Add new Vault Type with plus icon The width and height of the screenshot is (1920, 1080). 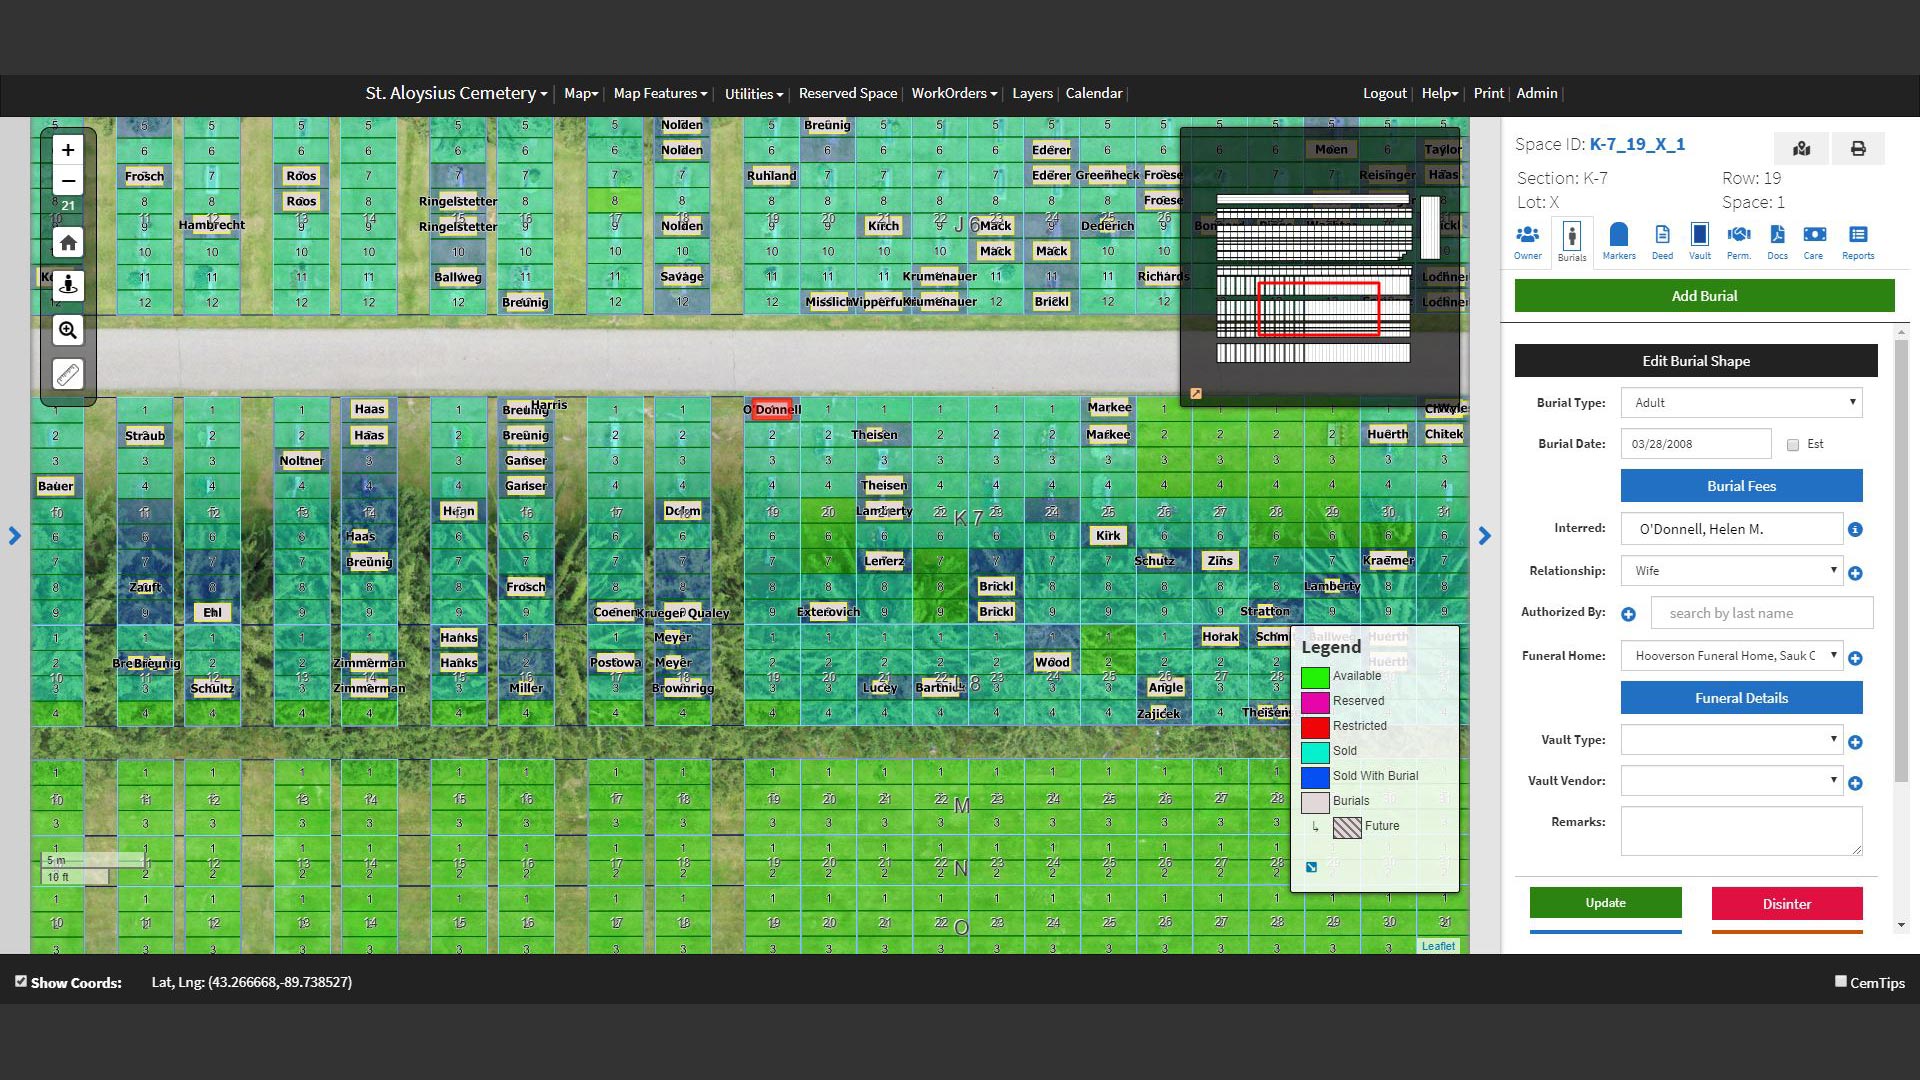(1855, 742)
